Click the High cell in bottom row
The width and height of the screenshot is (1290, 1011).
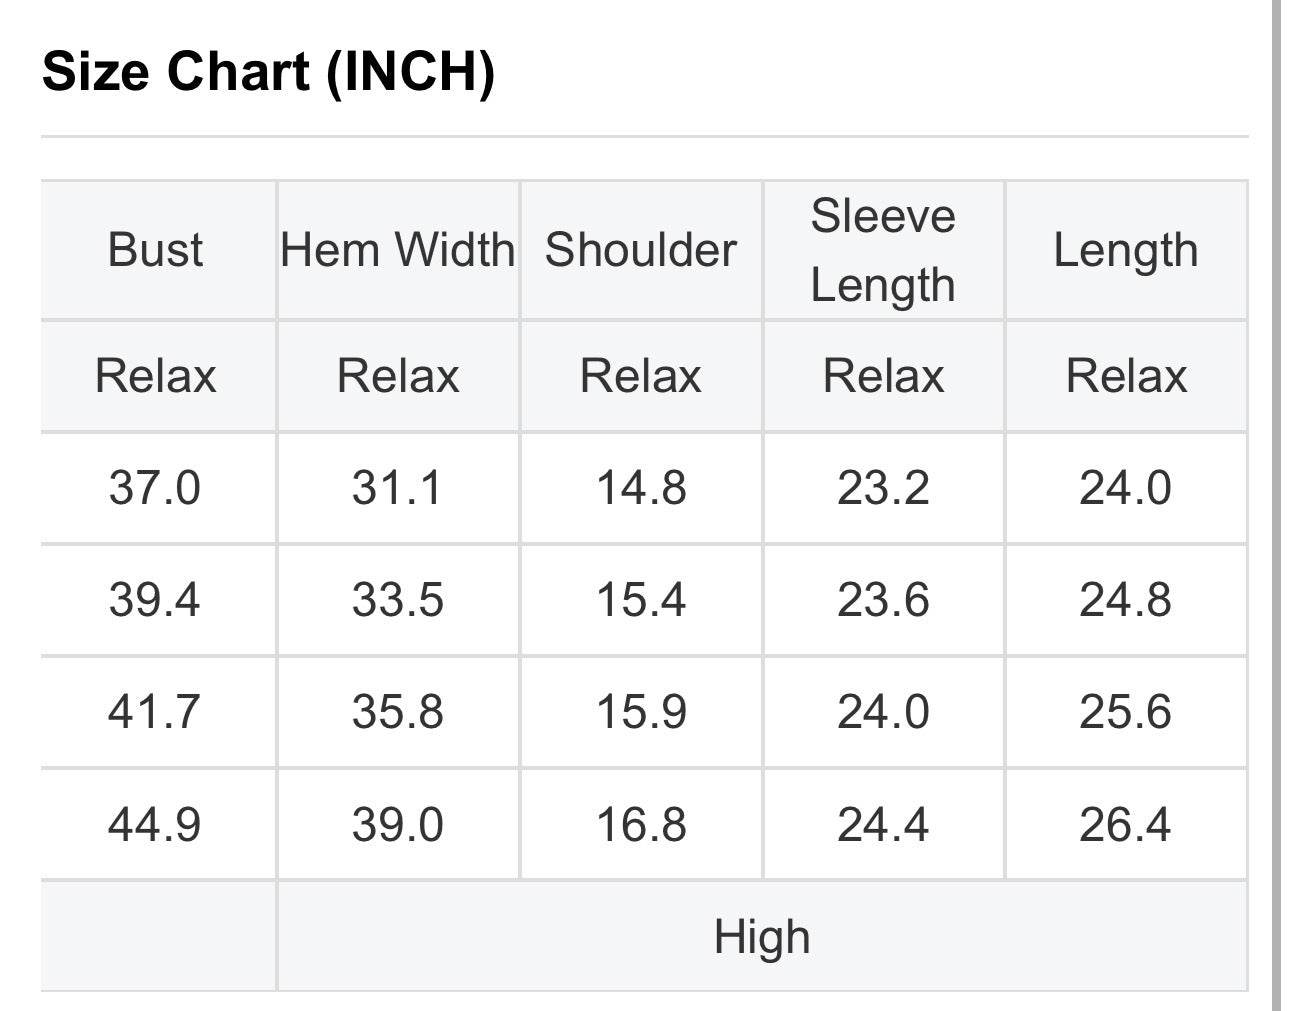(762, 937)
